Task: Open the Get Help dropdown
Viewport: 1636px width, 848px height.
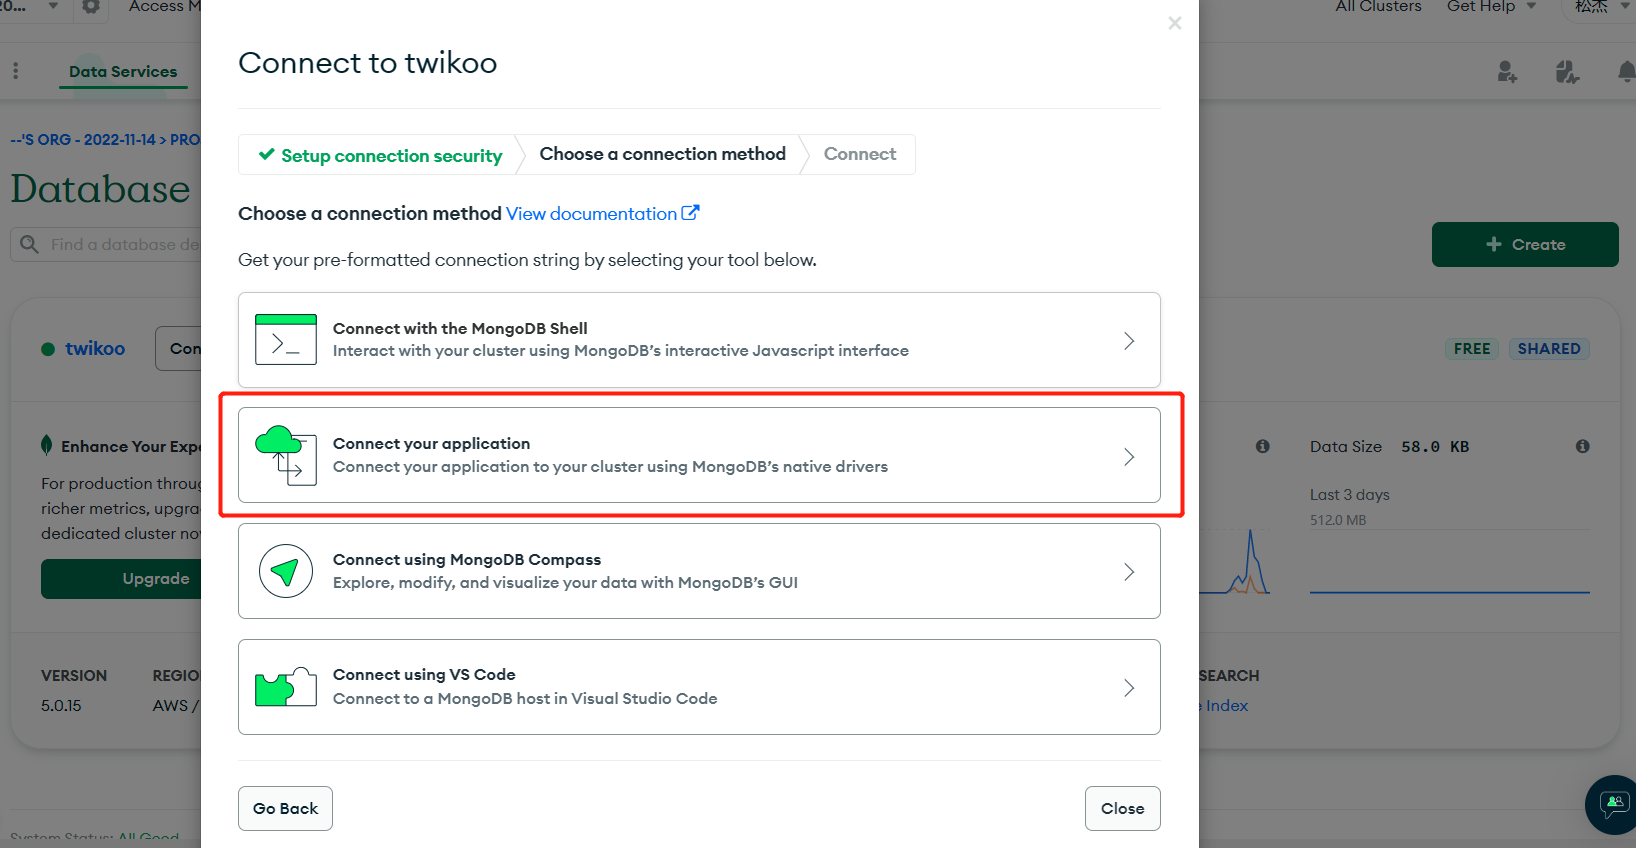Action: pyautogui.click(x=1491, y=7)
